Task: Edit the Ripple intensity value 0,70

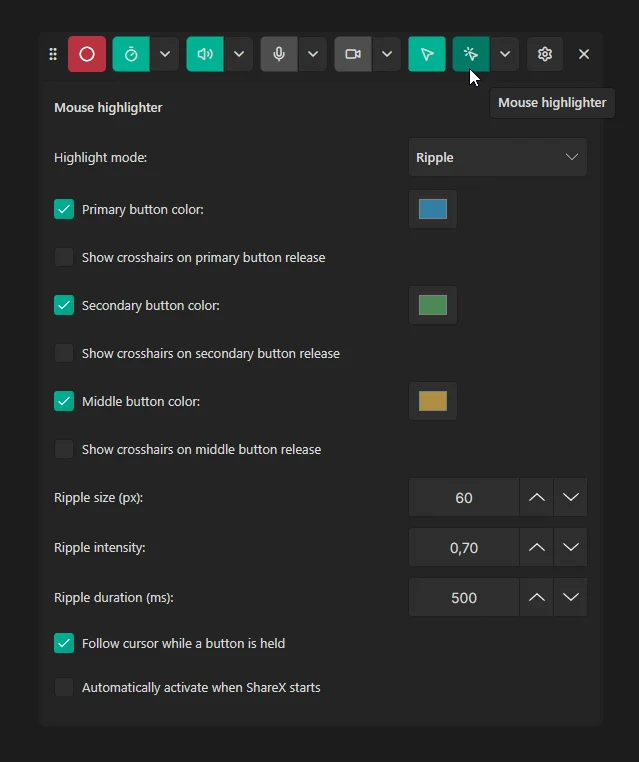Action: point(464,547)
